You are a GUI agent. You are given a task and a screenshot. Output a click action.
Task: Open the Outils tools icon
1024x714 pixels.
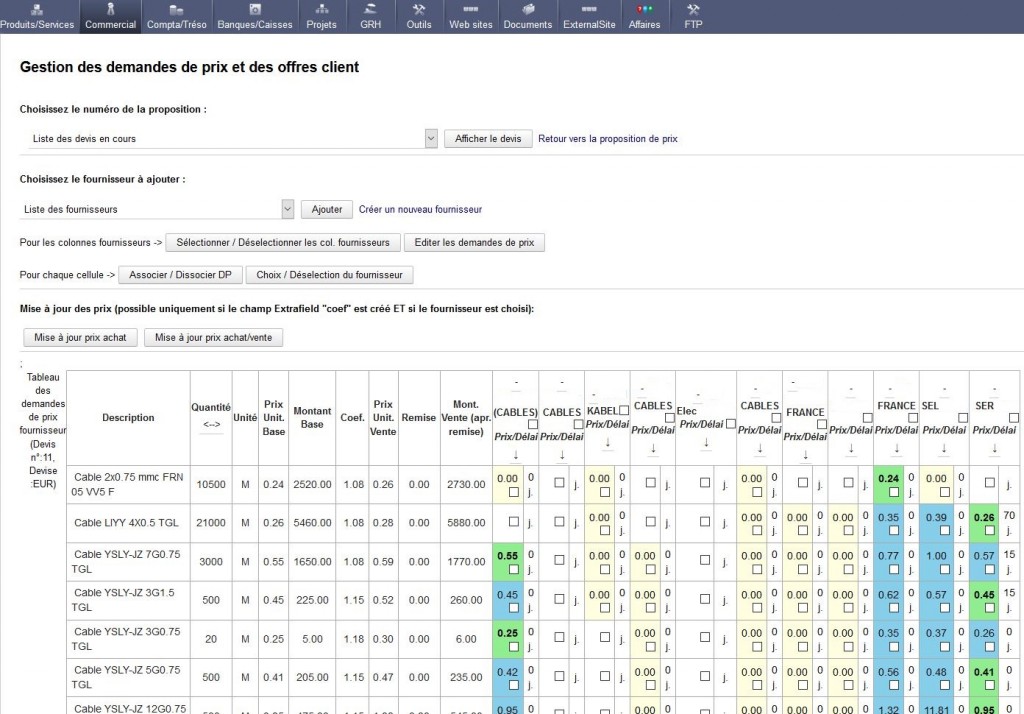(419, 9)
